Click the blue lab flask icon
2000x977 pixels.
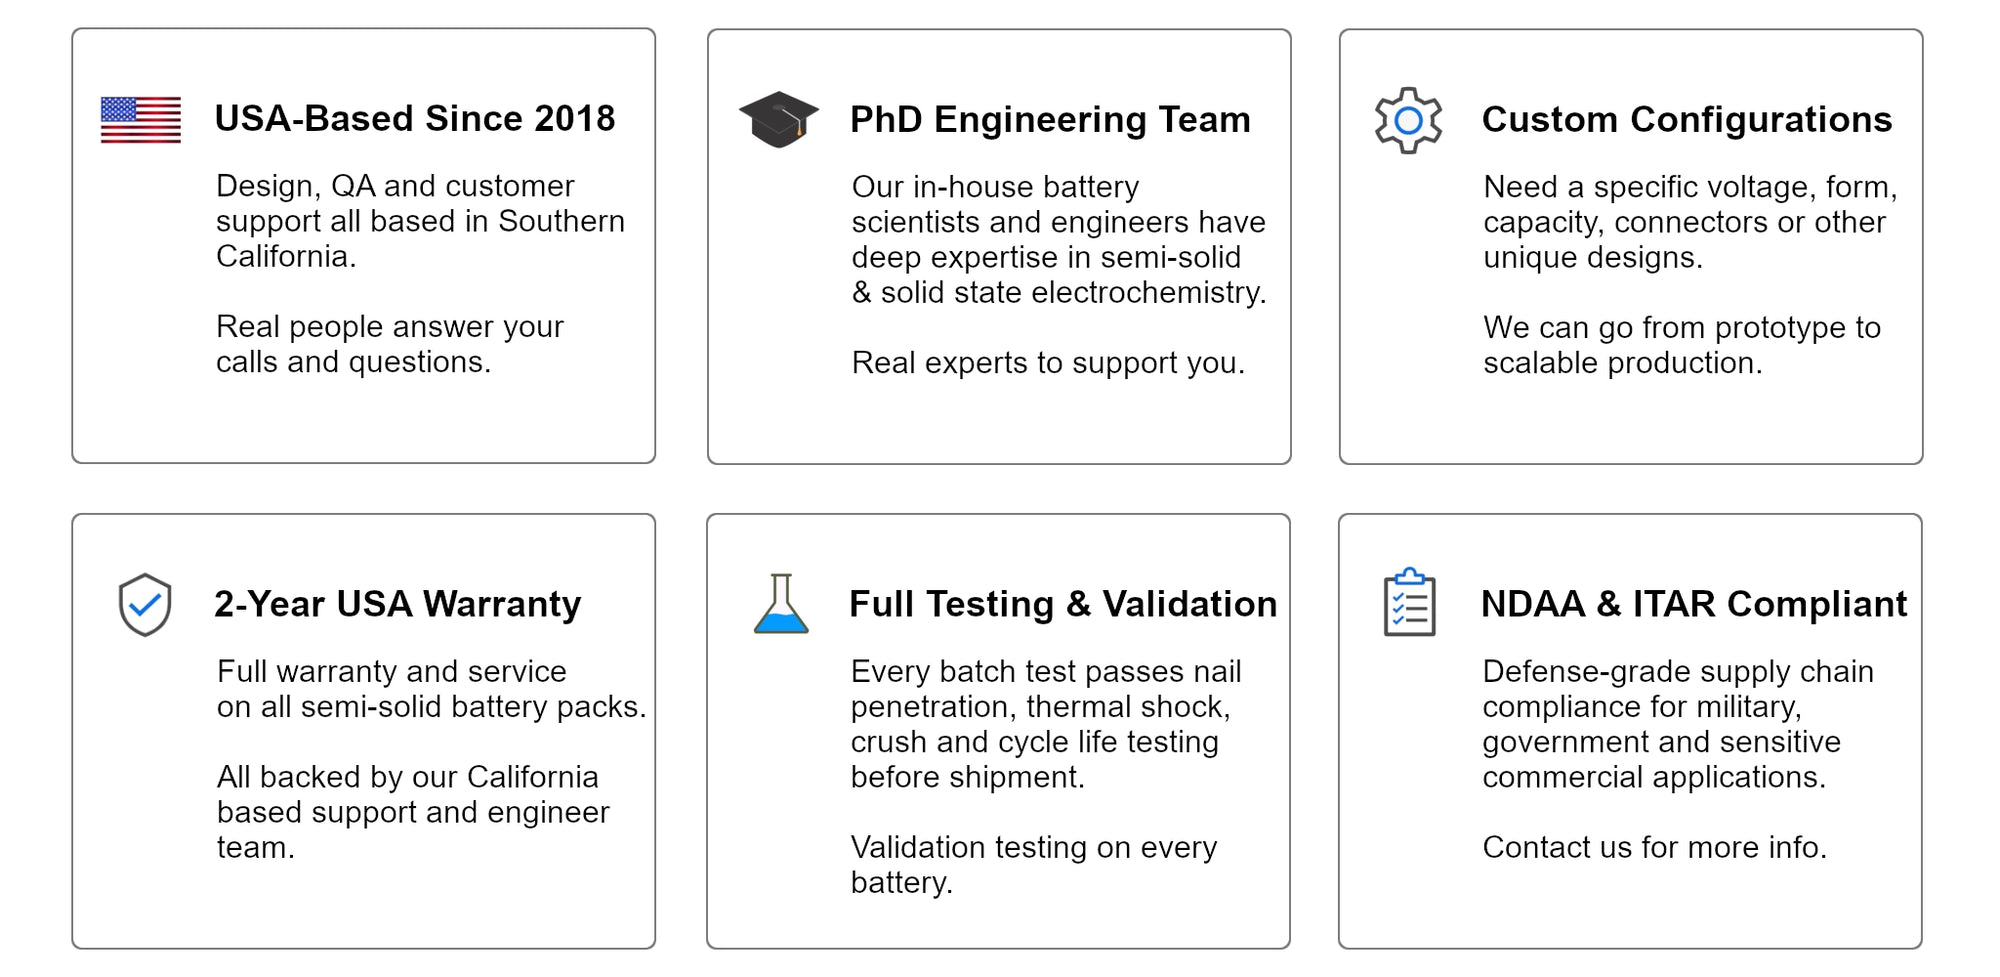(x=781, y=604)
